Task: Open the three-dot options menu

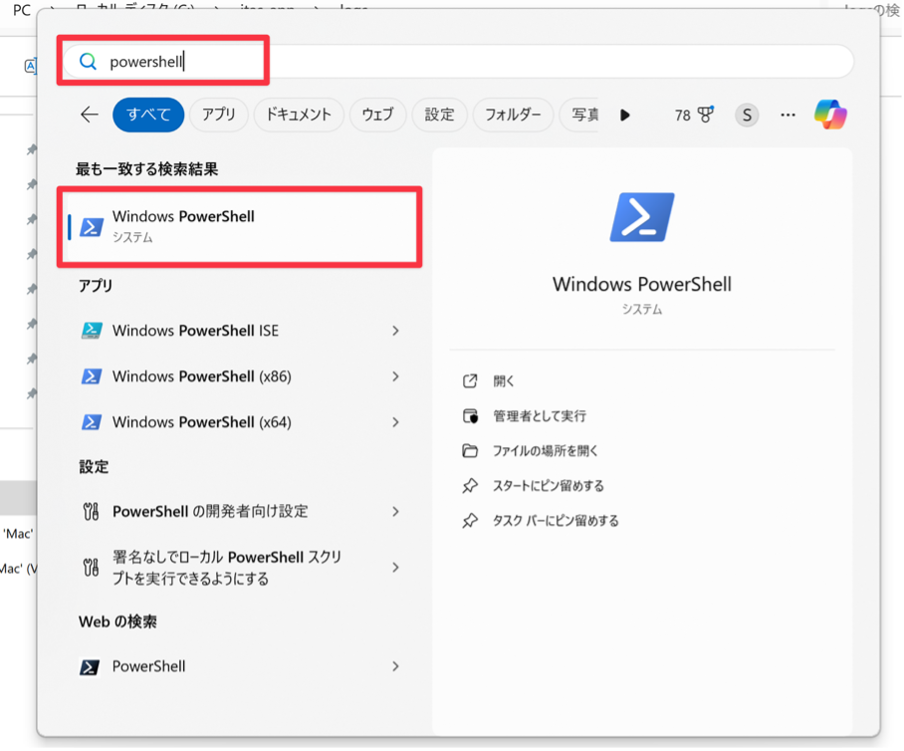Action: tap(788, 115)
